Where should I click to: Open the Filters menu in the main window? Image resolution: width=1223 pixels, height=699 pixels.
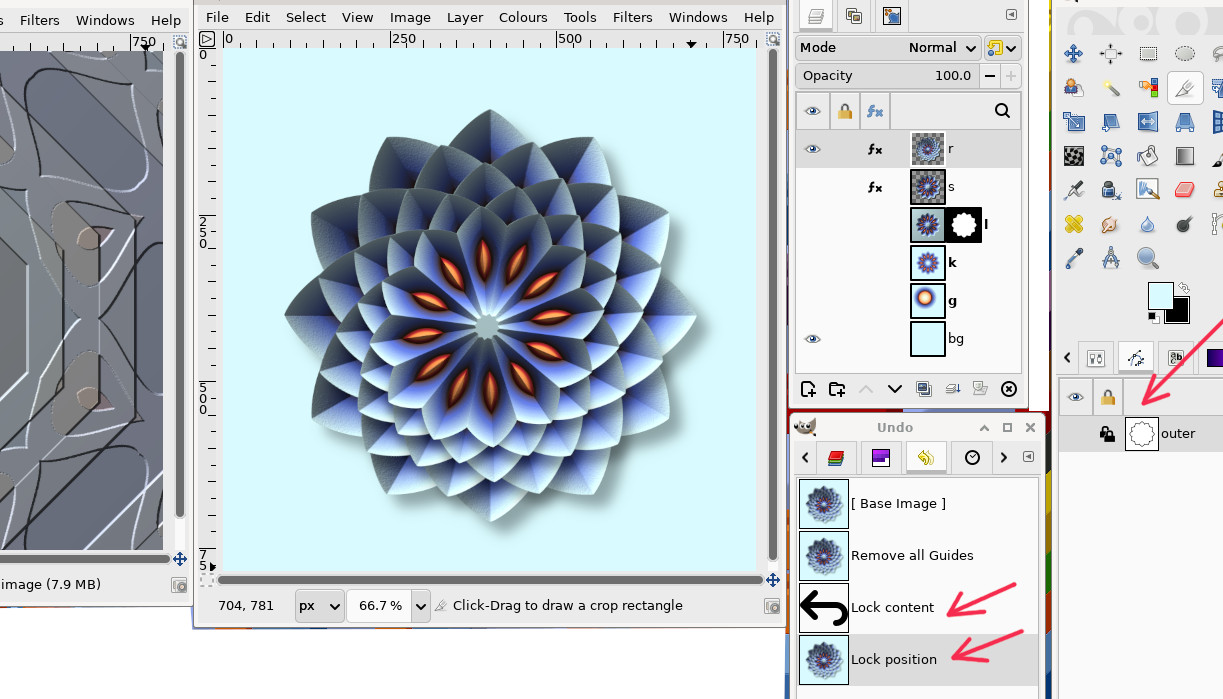click(632, 17)
